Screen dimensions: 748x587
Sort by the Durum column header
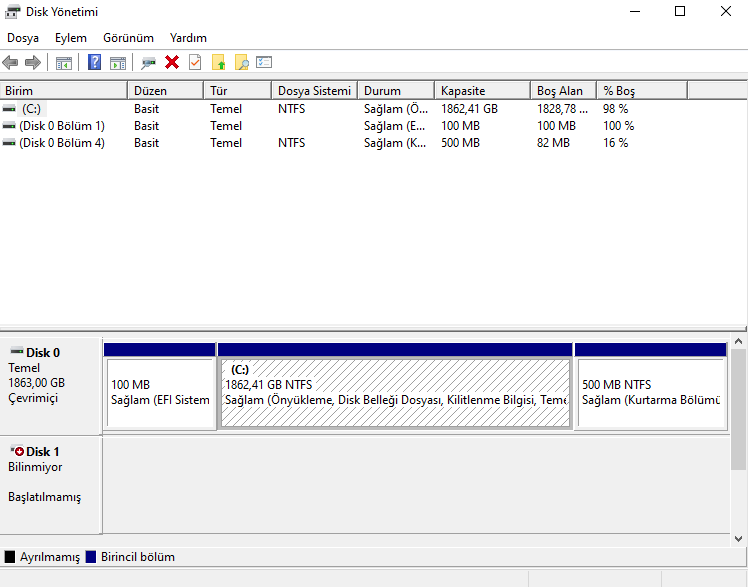click(x=396, y=91)
